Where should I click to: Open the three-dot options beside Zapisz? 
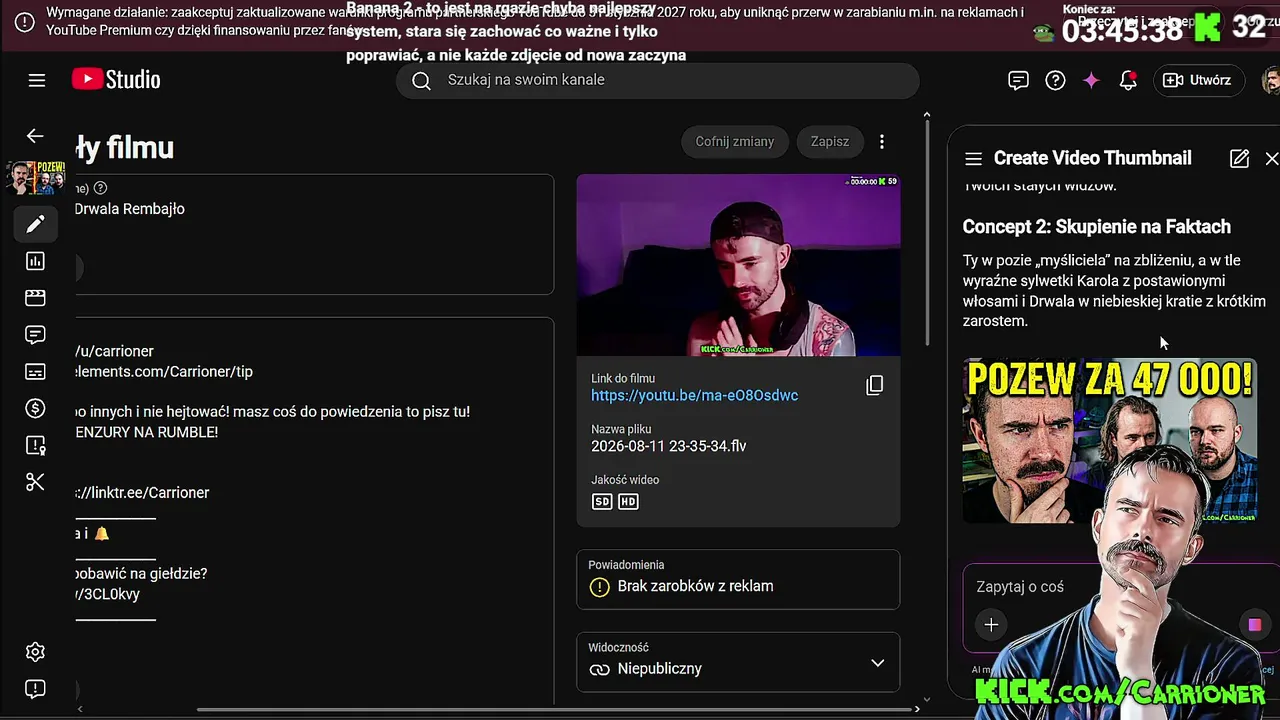tap(882, 142)
